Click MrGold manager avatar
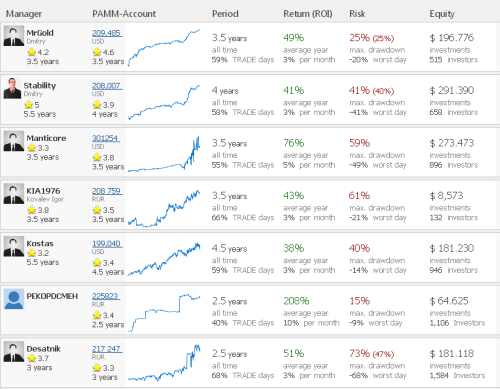This screenshot has height=389, width=500. 14,36
